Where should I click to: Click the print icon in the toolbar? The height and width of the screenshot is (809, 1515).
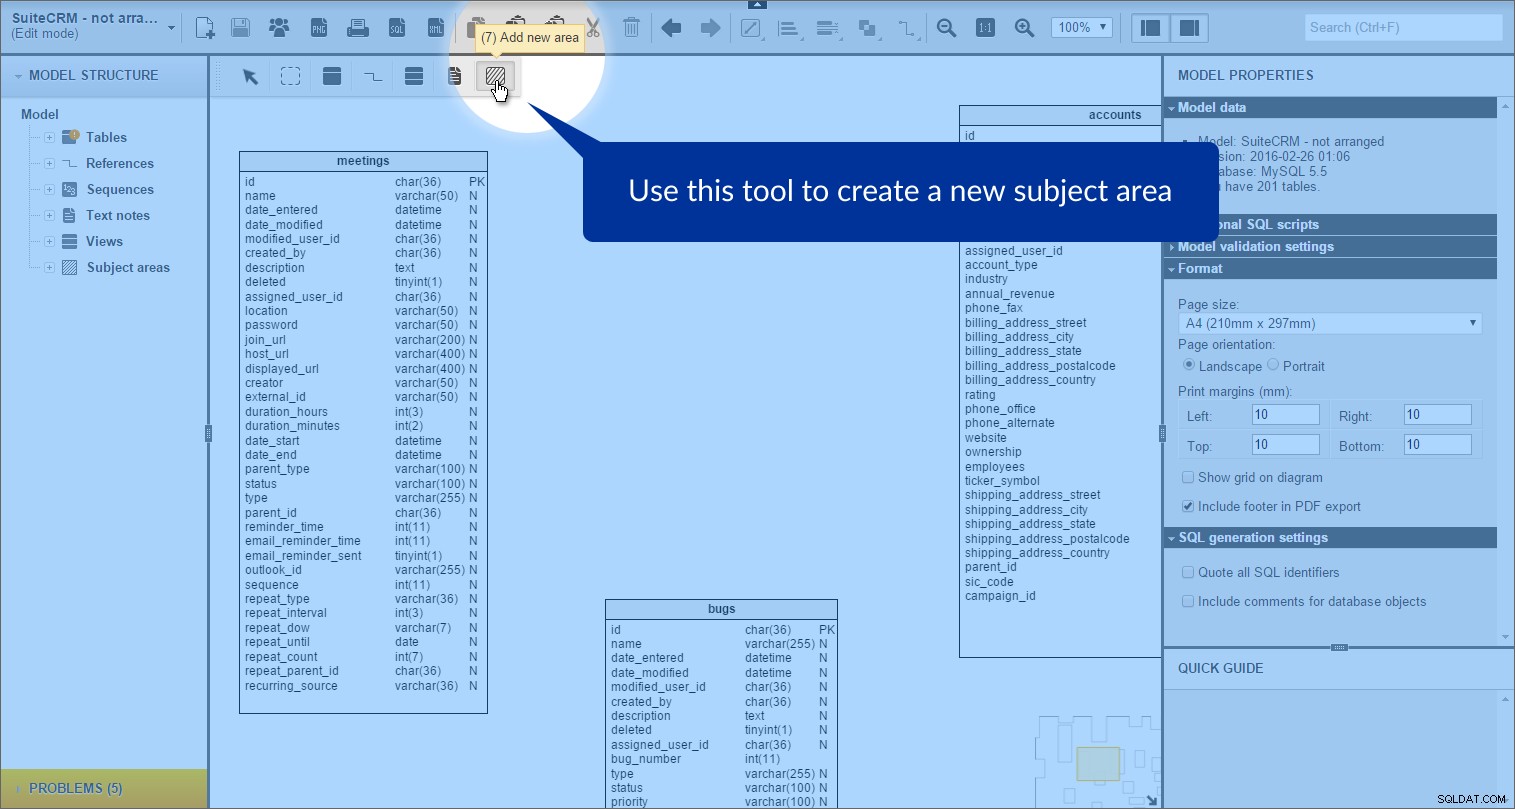coord(357,28)
